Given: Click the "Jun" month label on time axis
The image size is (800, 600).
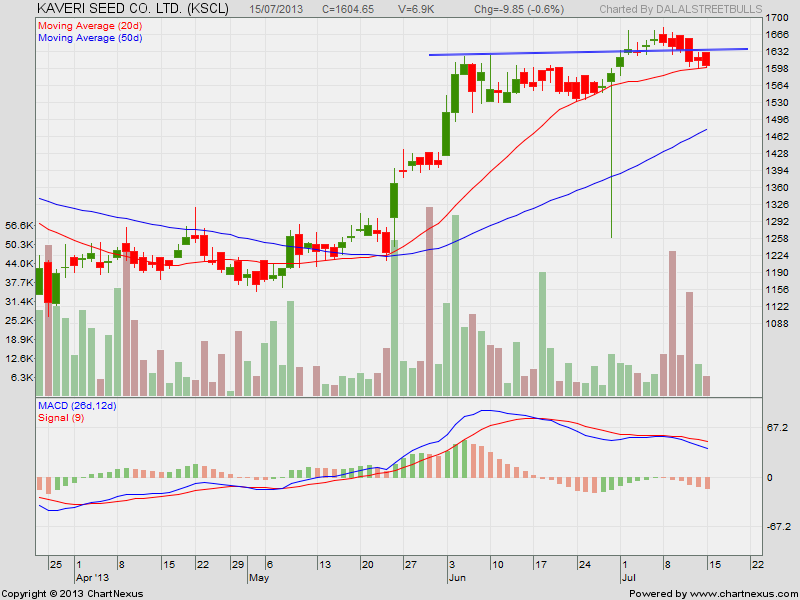Looking at the screenshot, I should [457, 578].
